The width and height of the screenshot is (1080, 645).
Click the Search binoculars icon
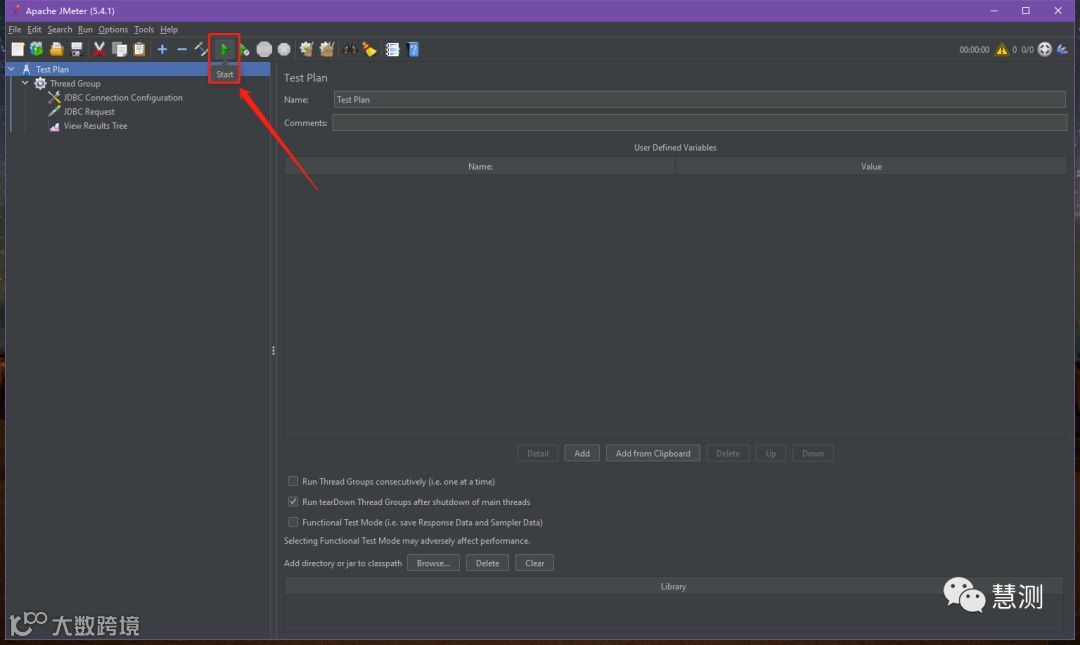click(350, 49)
